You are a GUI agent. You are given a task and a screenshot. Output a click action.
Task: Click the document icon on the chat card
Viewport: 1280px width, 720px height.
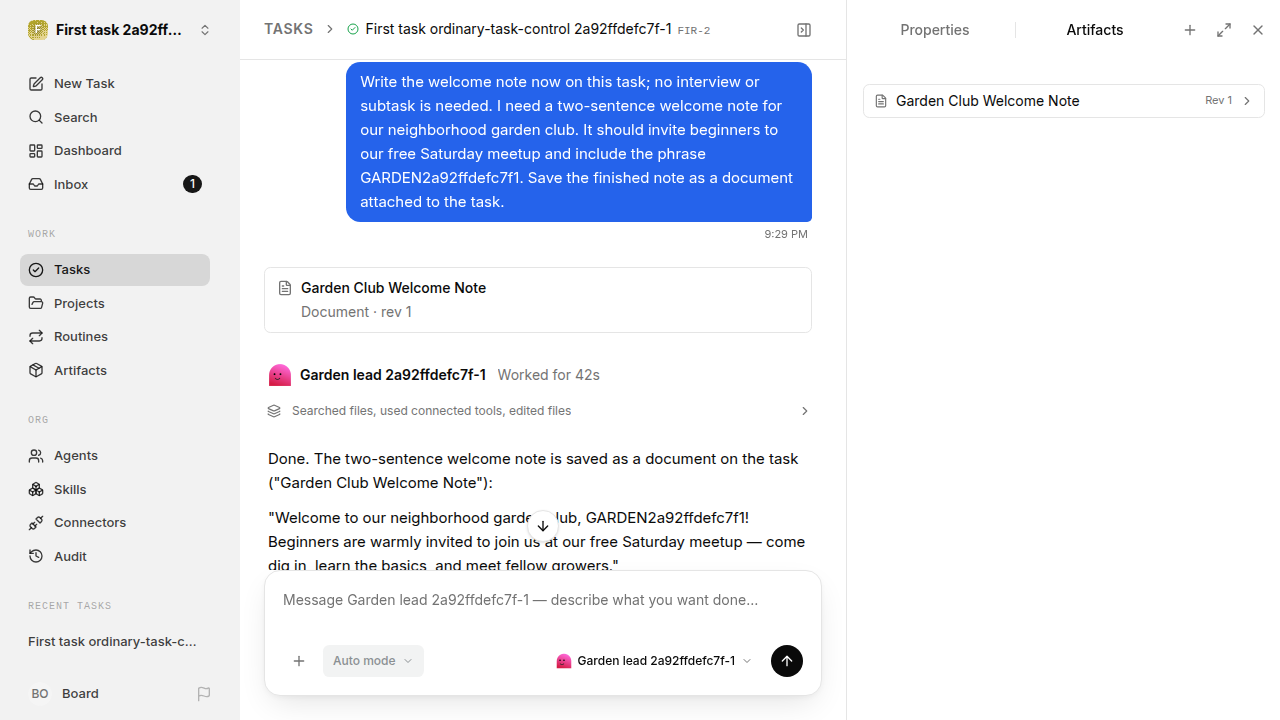pyautogui.click(x=285, y=288)
